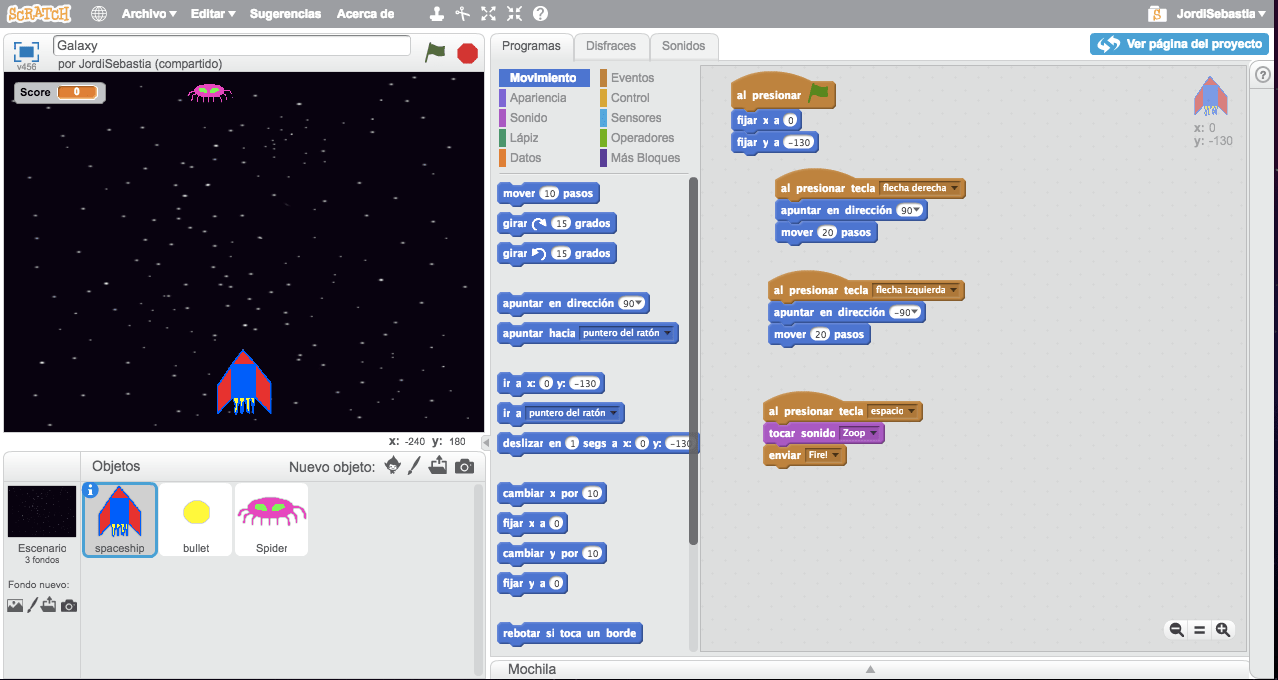Viewport: 1278px width, 680px height.
Task: Upload a sprite from file
Action: 438,464
